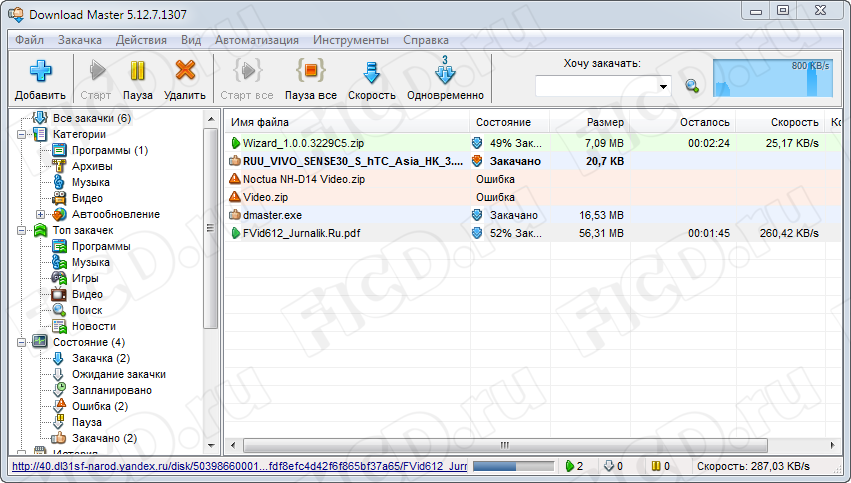The image size is (851, 483).
Task: Open the Автоматизация menu
Action: 257,40
